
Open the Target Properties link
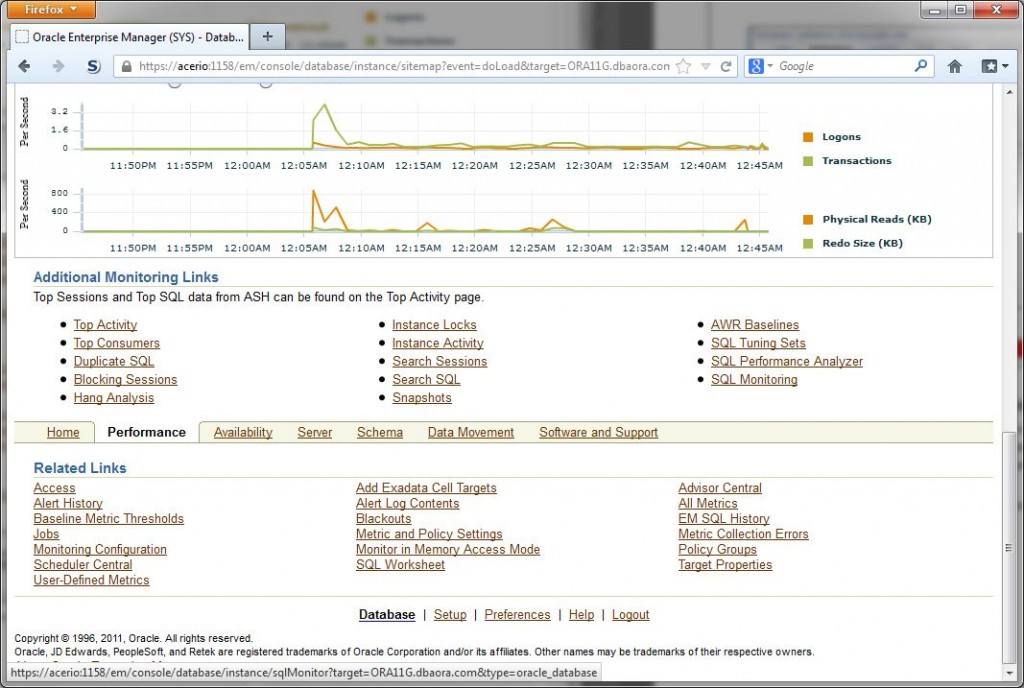[725, 565]
